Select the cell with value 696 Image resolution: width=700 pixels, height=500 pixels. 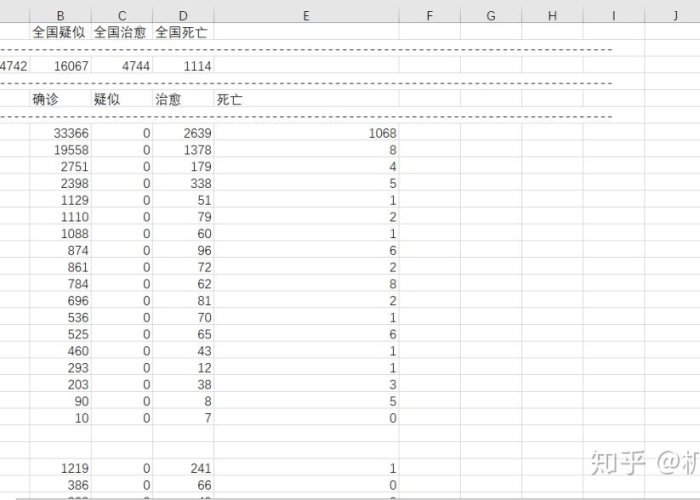click(60, 300)
